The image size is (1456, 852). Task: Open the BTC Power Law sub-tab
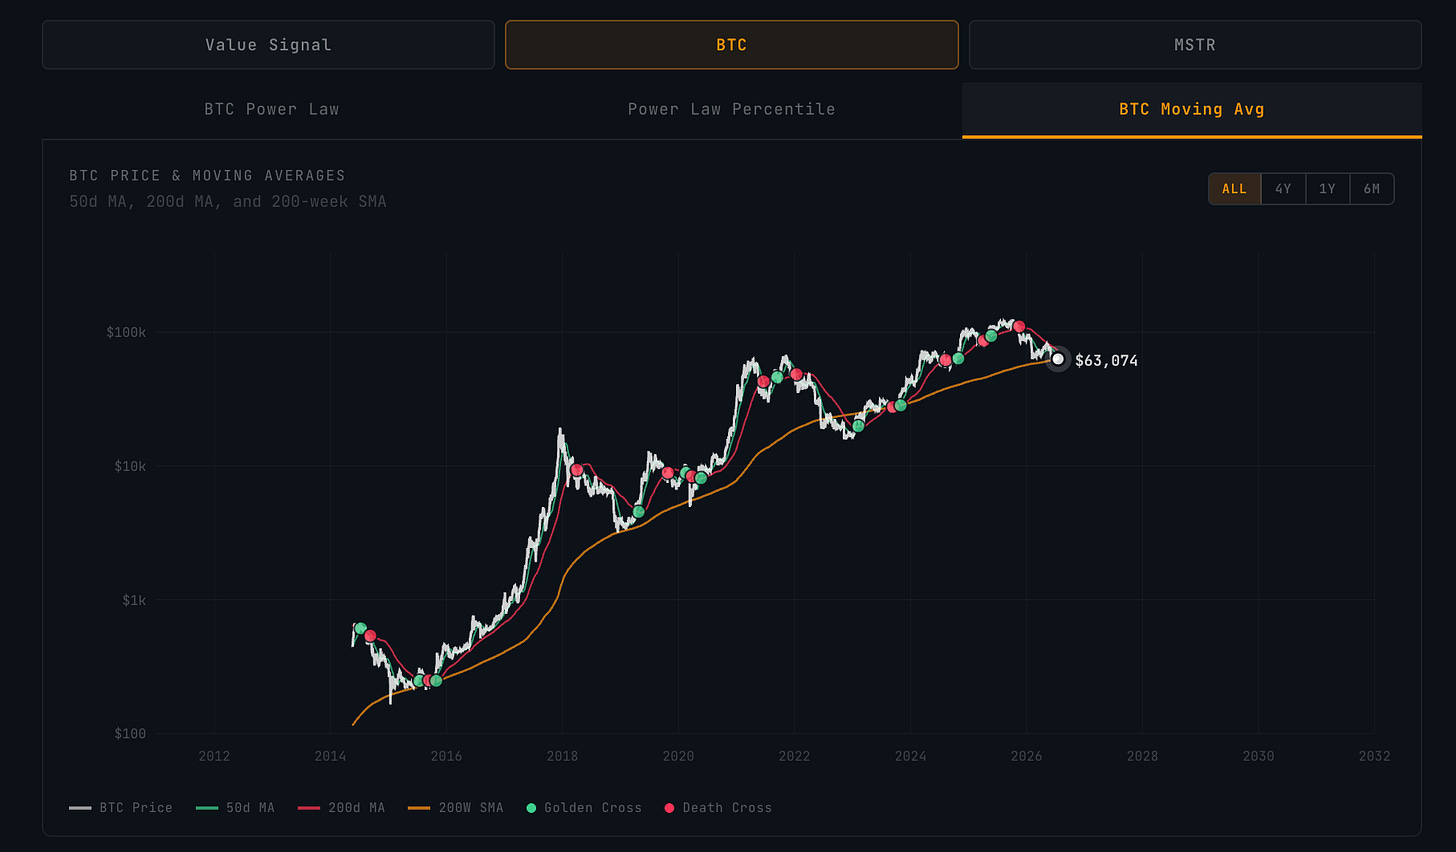click(x=272, y=109)
